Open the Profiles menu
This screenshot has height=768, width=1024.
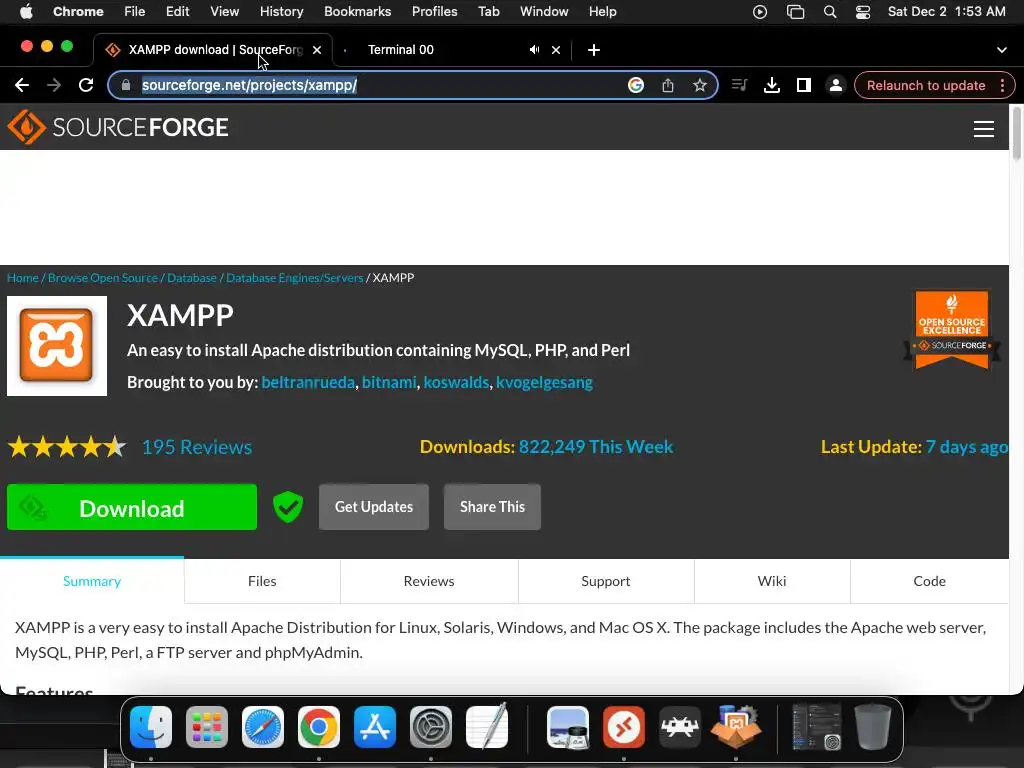pyautogui.click(x=434, y=12)
